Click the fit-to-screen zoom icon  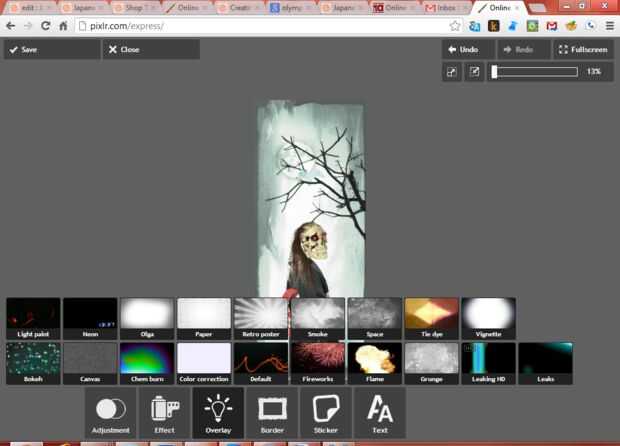click(452, 72)
